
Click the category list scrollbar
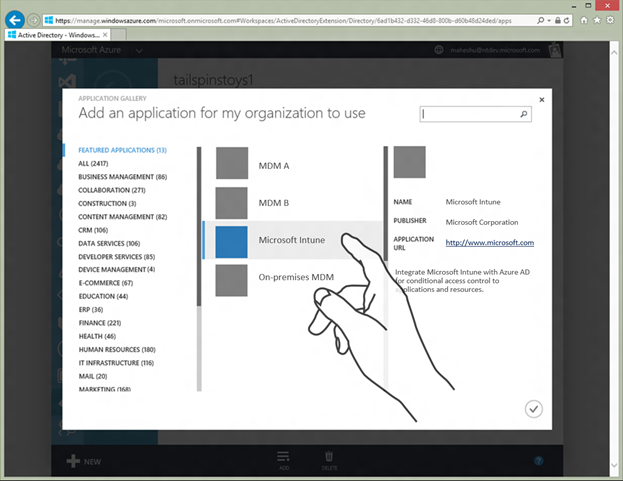pos(199,226)
